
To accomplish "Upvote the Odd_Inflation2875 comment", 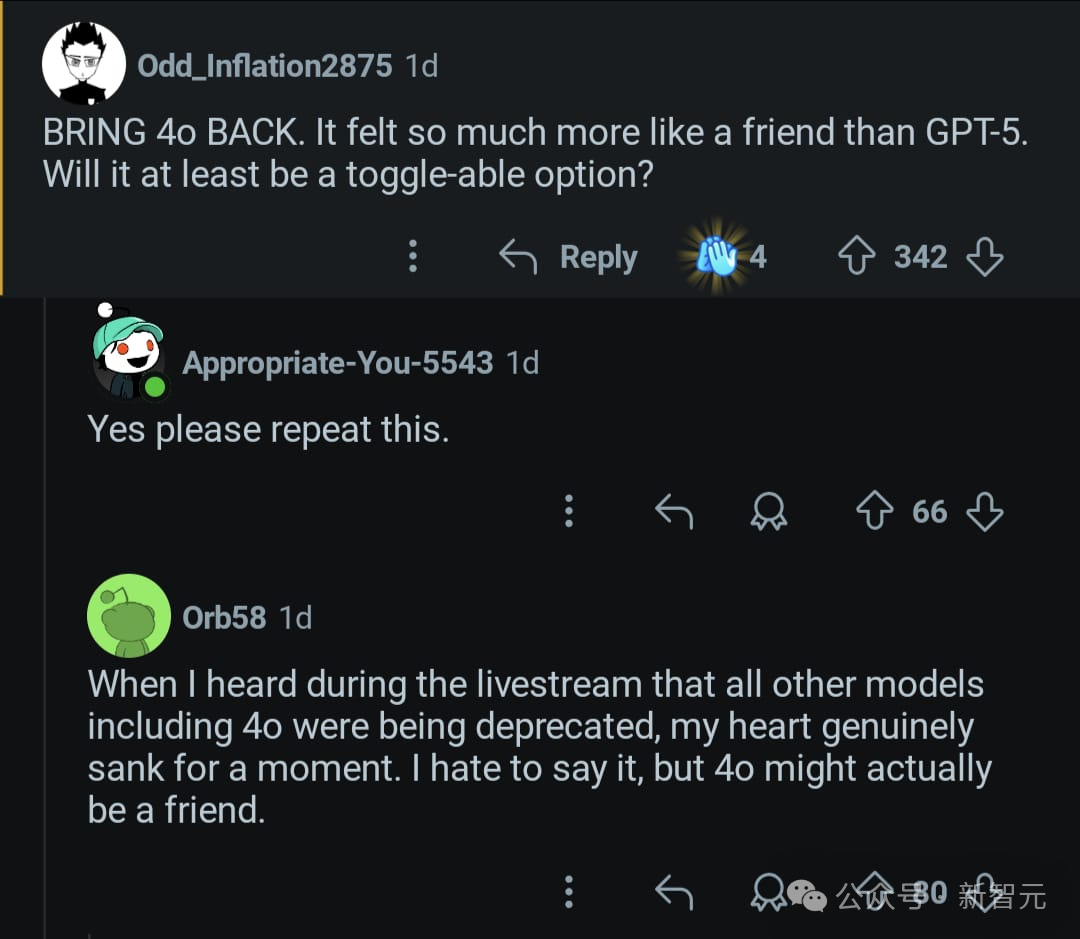I will click(x=855, y=258).
